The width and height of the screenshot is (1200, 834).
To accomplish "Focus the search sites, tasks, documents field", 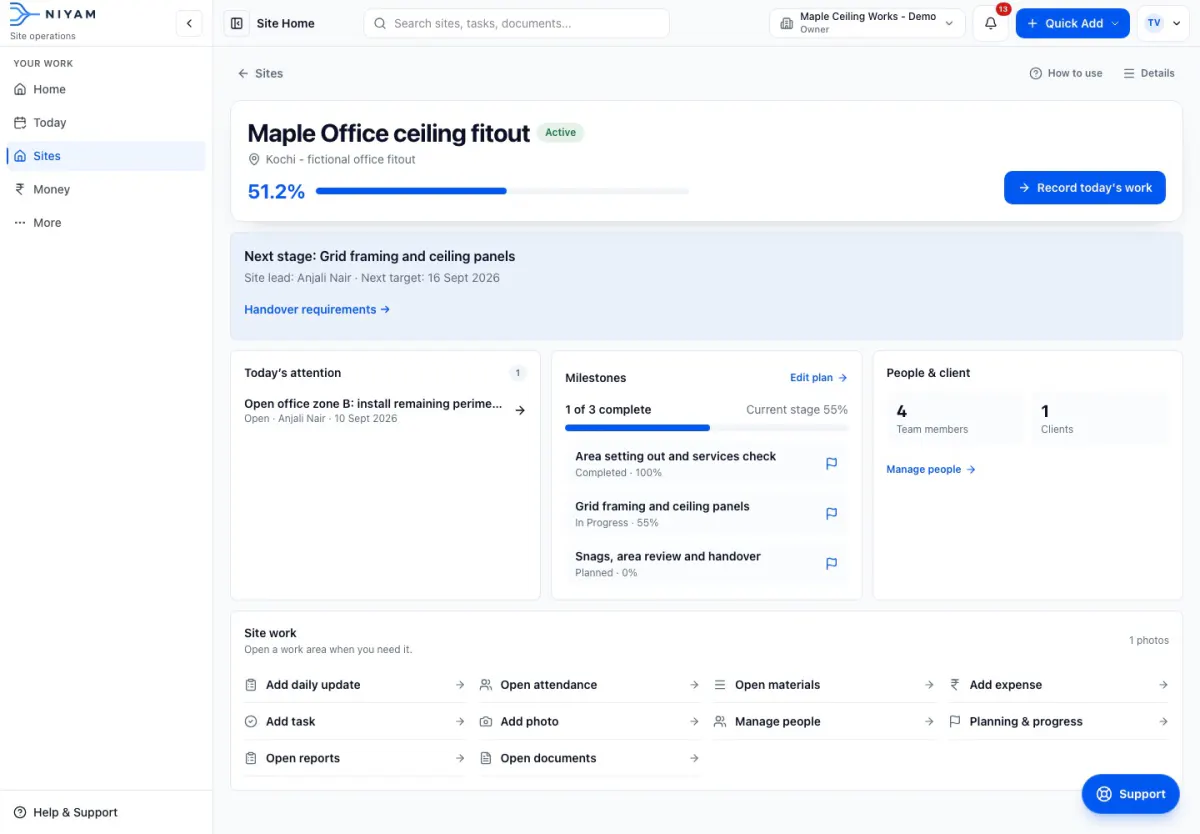I will [x=516, y=23].
